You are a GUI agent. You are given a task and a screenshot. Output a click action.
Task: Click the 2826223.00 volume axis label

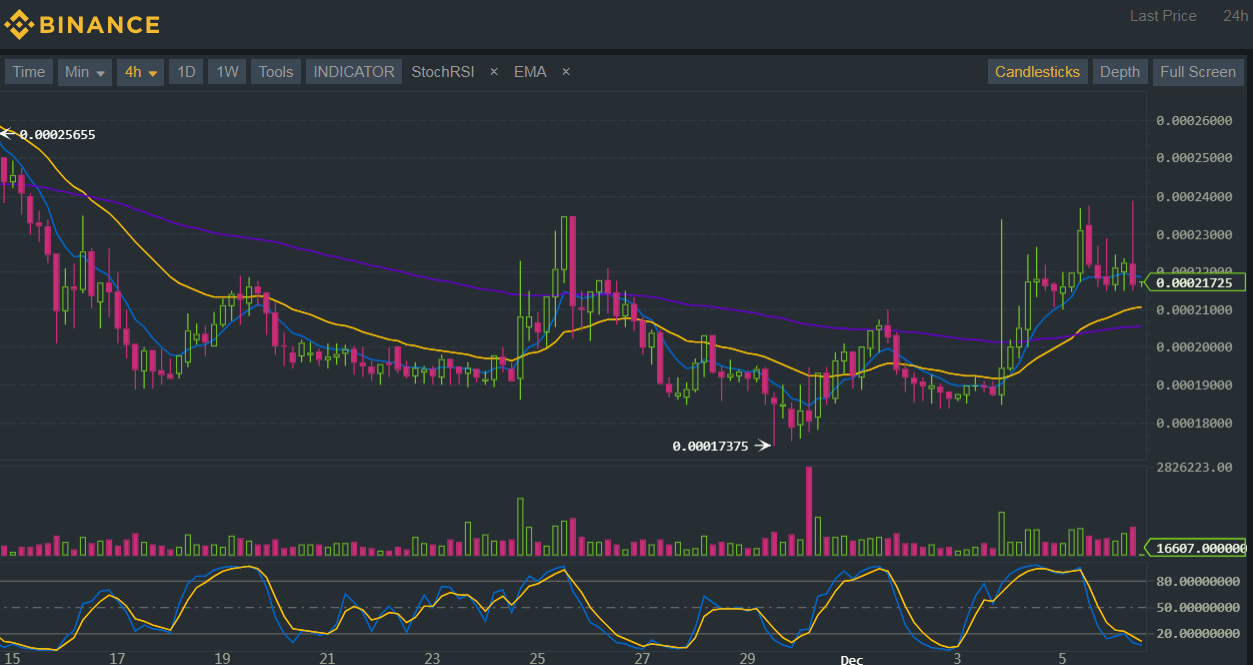click(x=1194, y=467)
